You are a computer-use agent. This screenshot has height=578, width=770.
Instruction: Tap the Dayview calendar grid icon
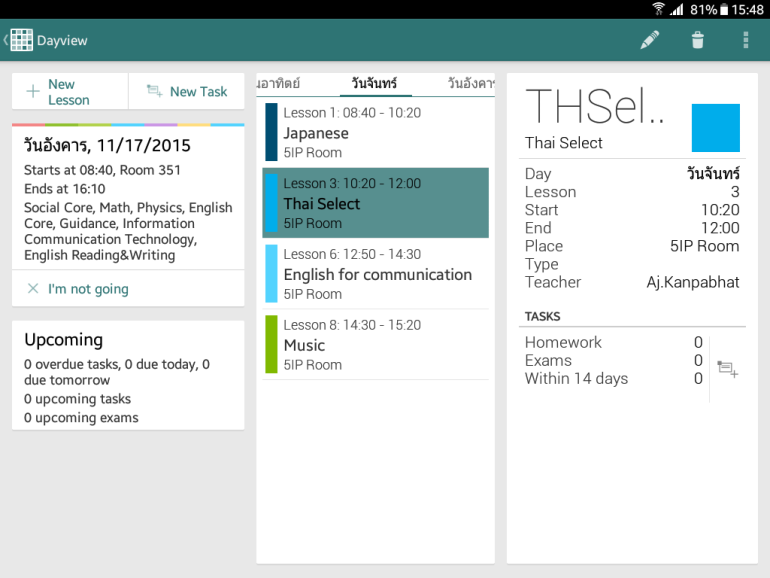(21, 40)
